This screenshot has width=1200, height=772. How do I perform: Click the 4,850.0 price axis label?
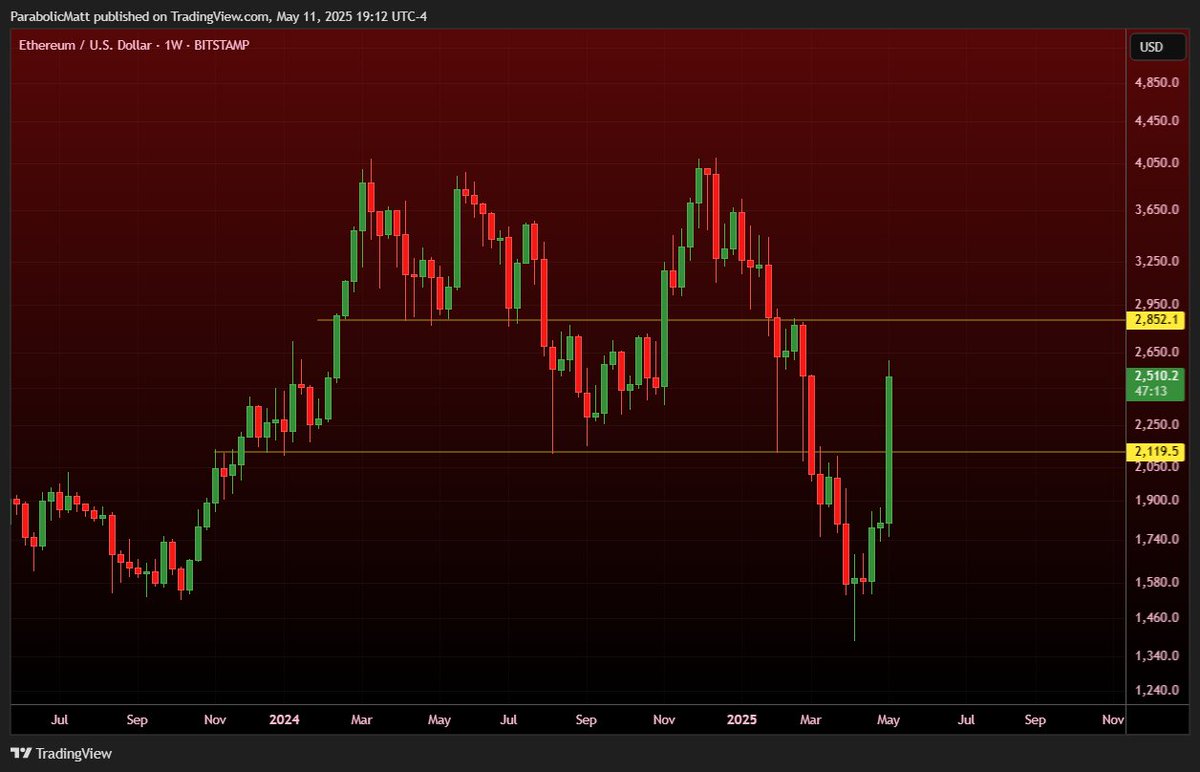point(1155,83)
